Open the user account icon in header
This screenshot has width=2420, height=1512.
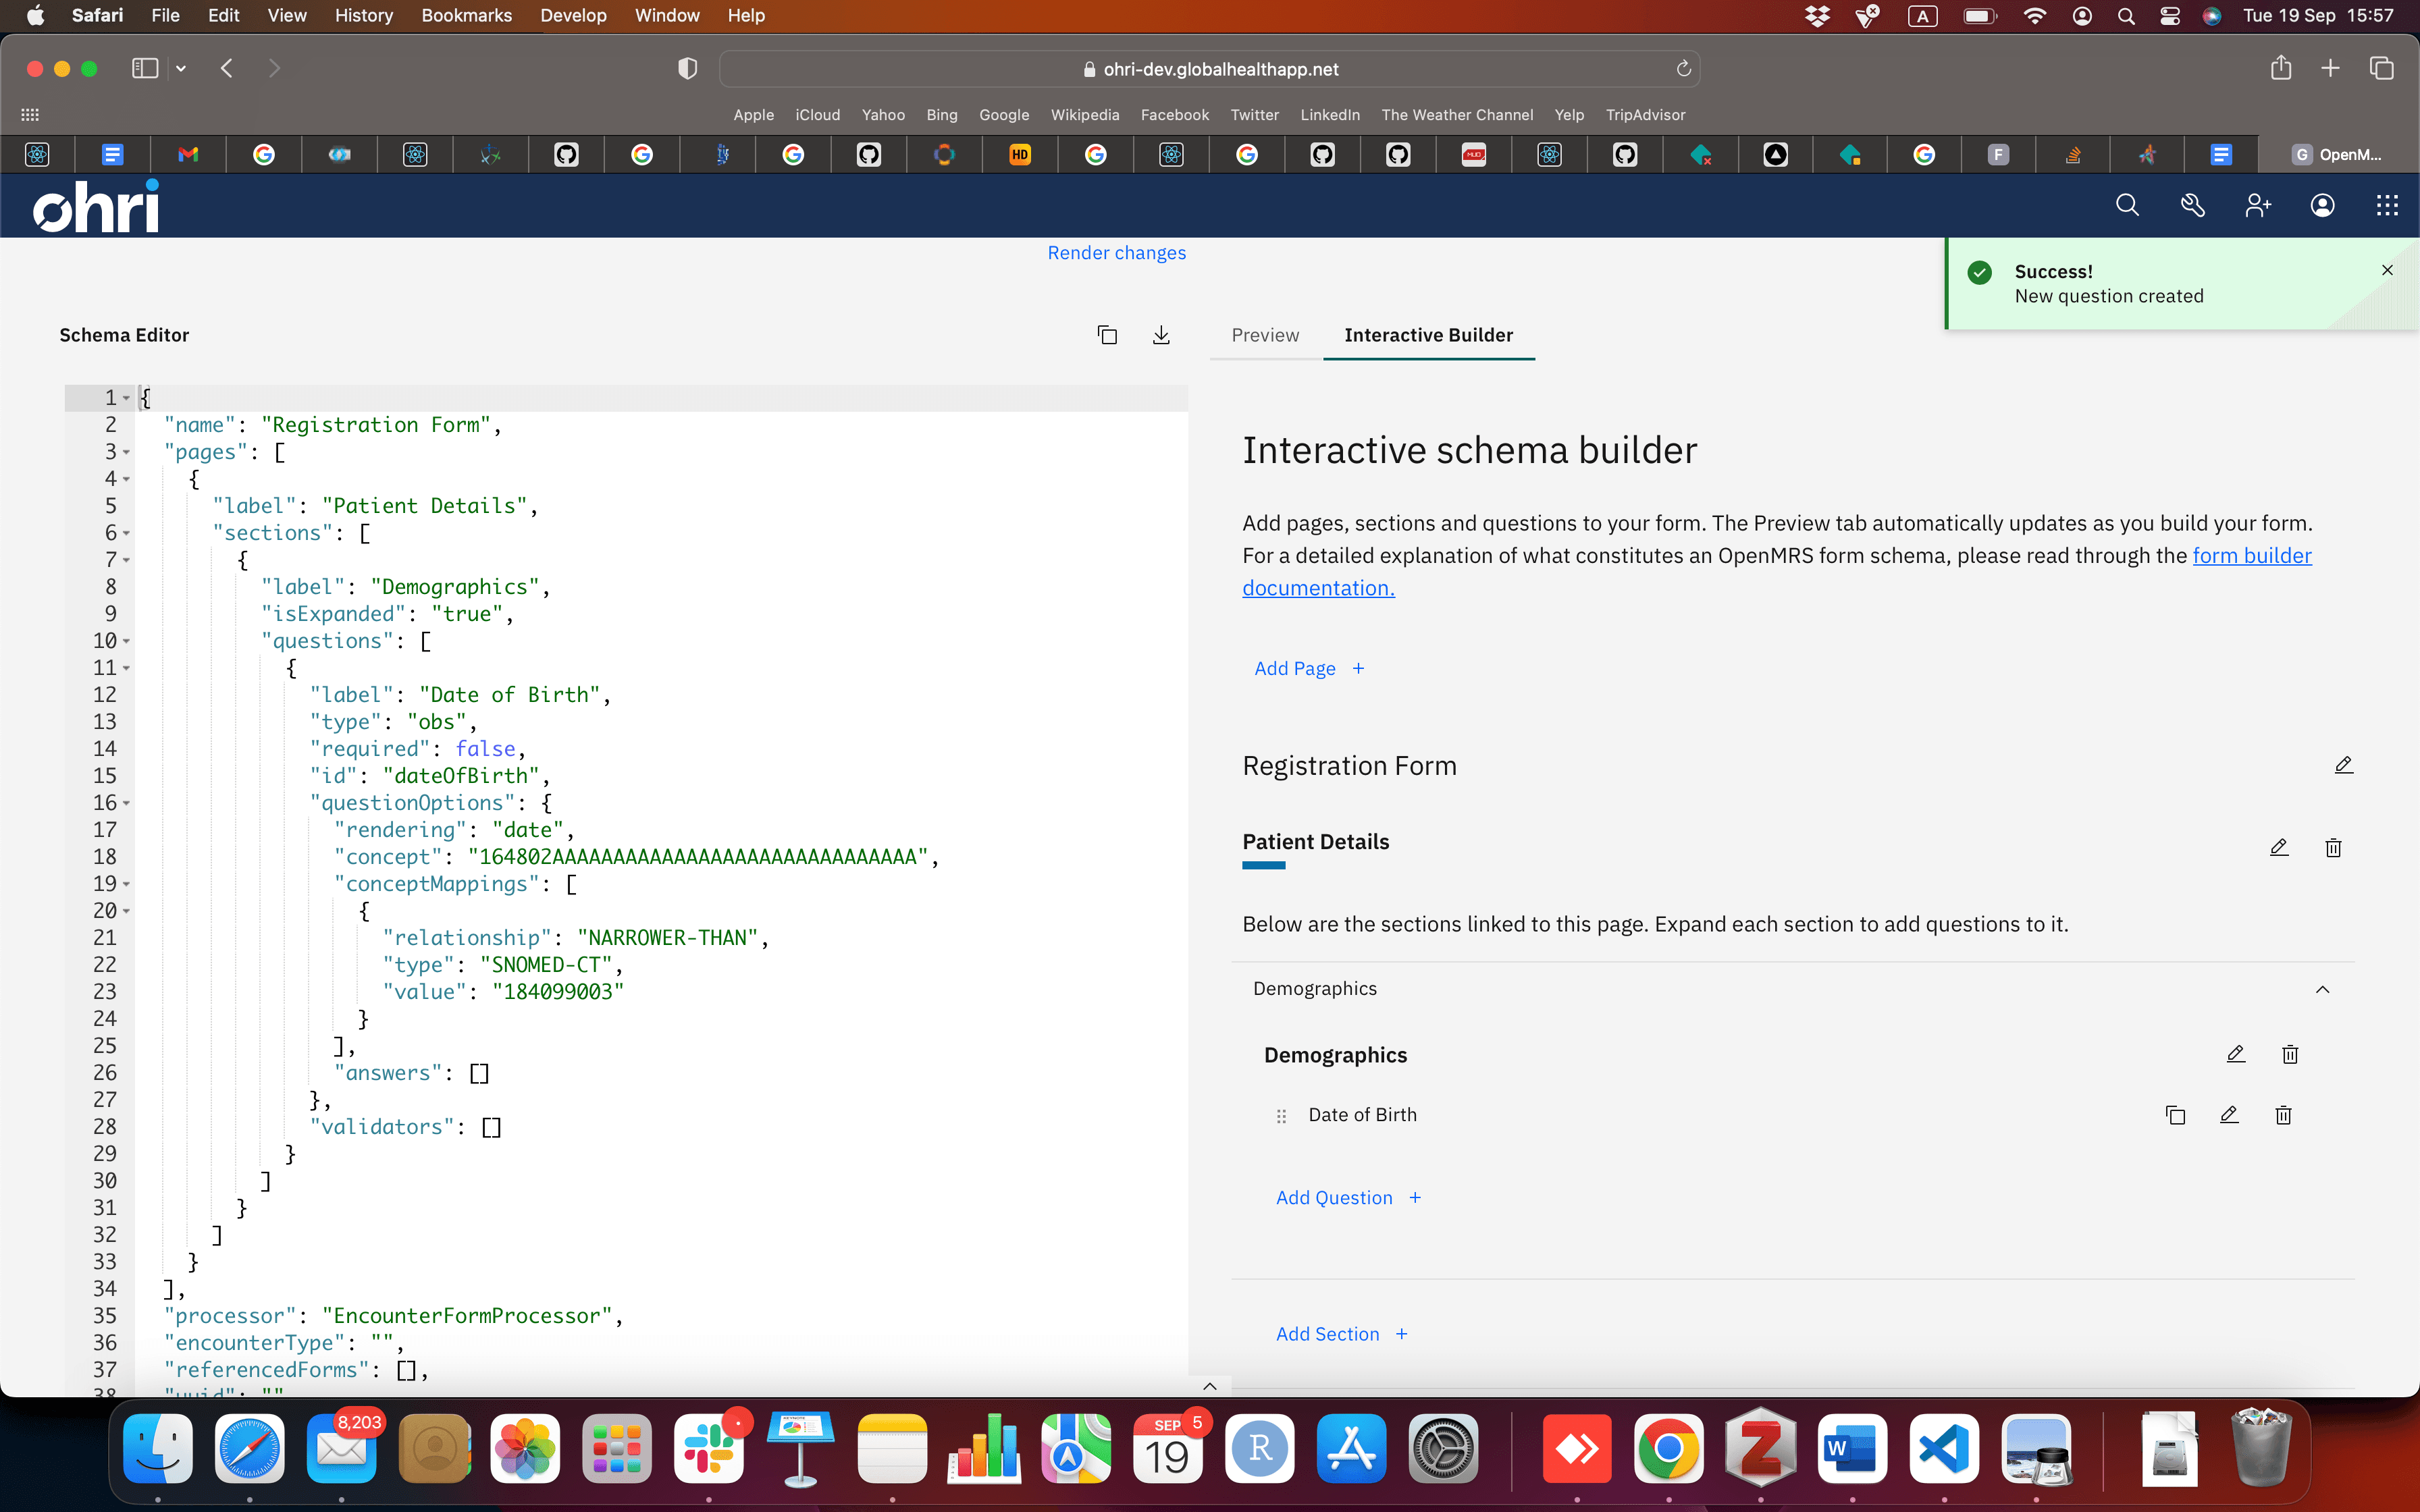tap(2322, 206)
